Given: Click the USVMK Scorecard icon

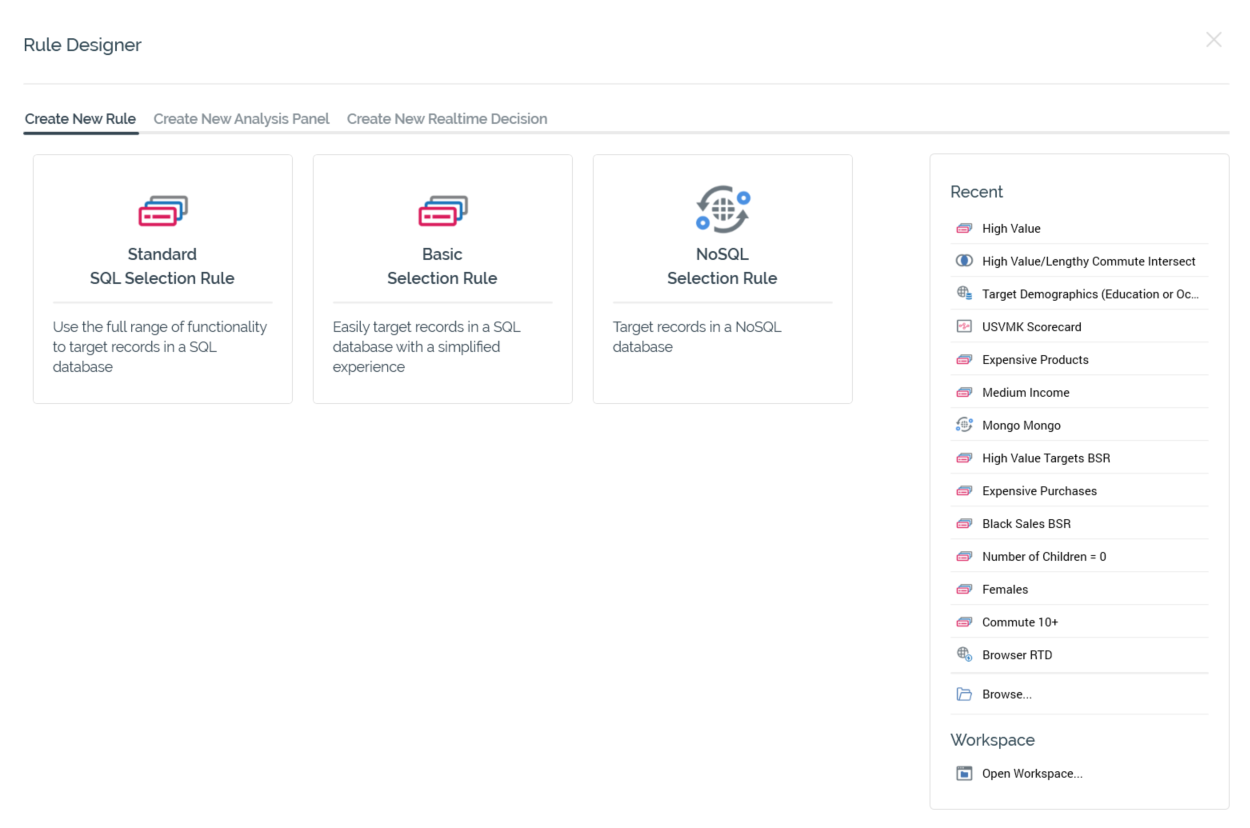Looking at the screenshot, I should tap(964, 327).
